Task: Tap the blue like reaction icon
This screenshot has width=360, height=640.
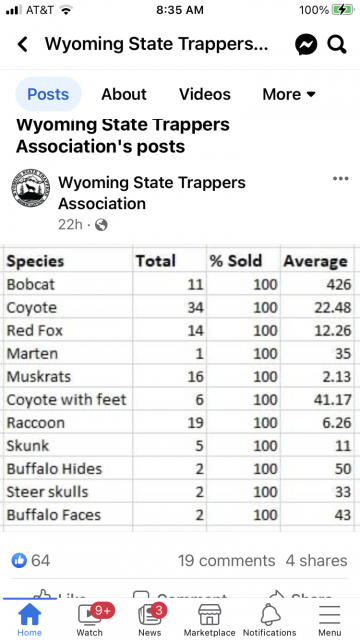Action: [19, 560]
